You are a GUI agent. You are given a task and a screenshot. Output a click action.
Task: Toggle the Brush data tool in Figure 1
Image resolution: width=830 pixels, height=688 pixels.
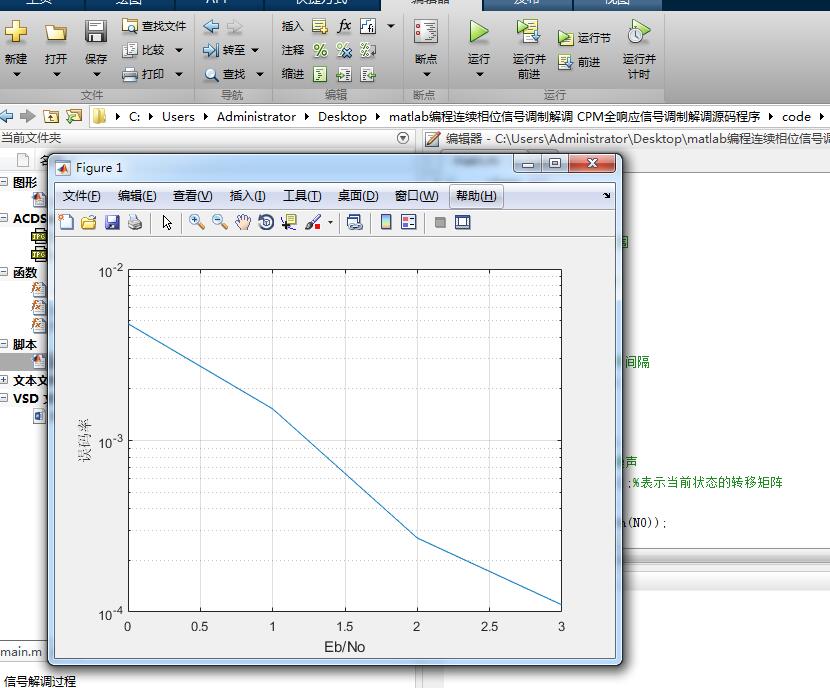(313, 222)
